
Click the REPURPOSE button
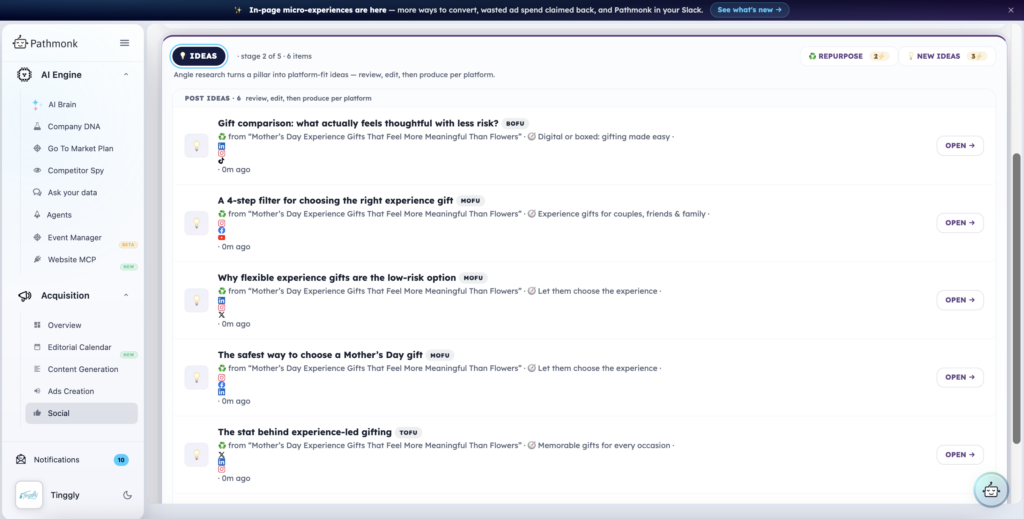(x=848, y=56)
